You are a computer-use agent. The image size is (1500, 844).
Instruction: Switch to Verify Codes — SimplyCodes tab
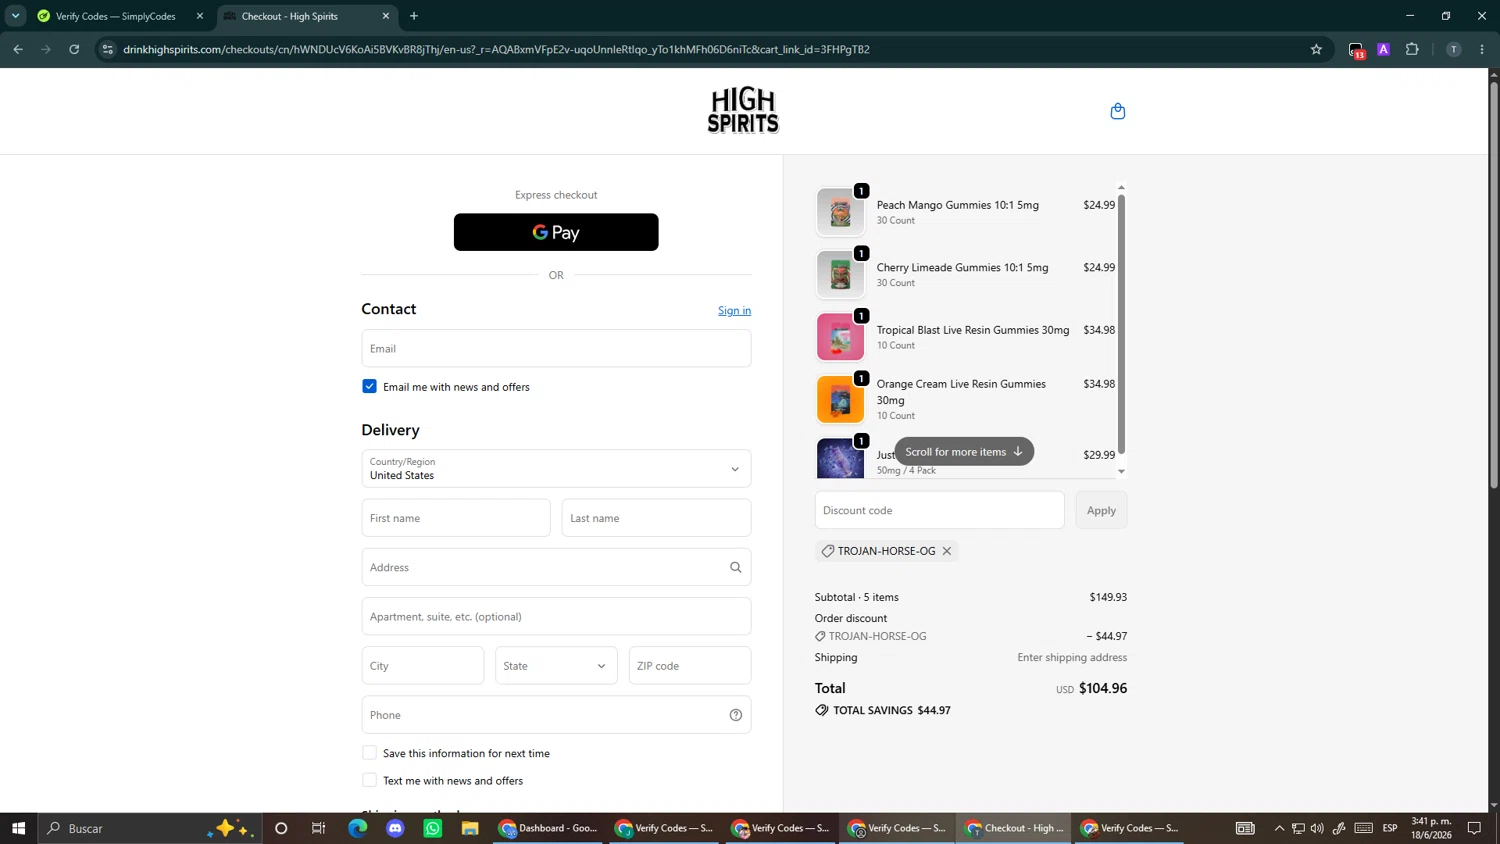[115, 16]
